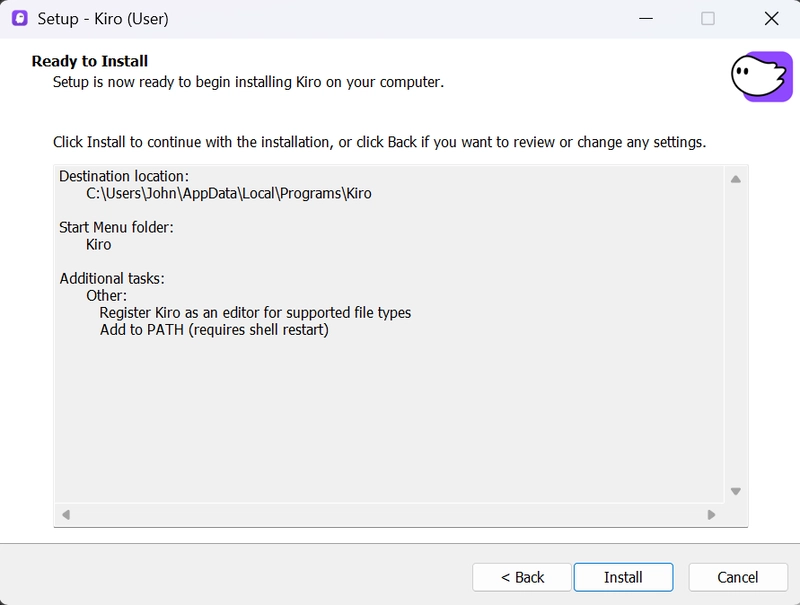
Task: Minimize the Setup window
Action: coord(645,18)
